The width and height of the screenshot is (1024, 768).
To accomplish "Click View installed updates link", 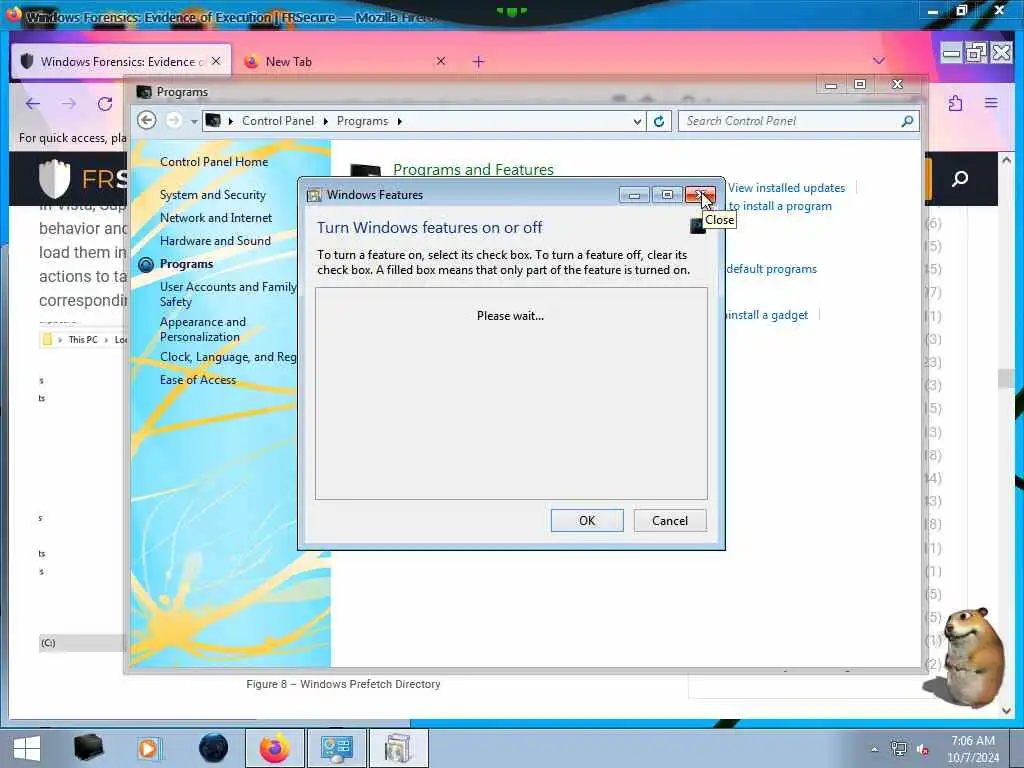I will 786,188.
